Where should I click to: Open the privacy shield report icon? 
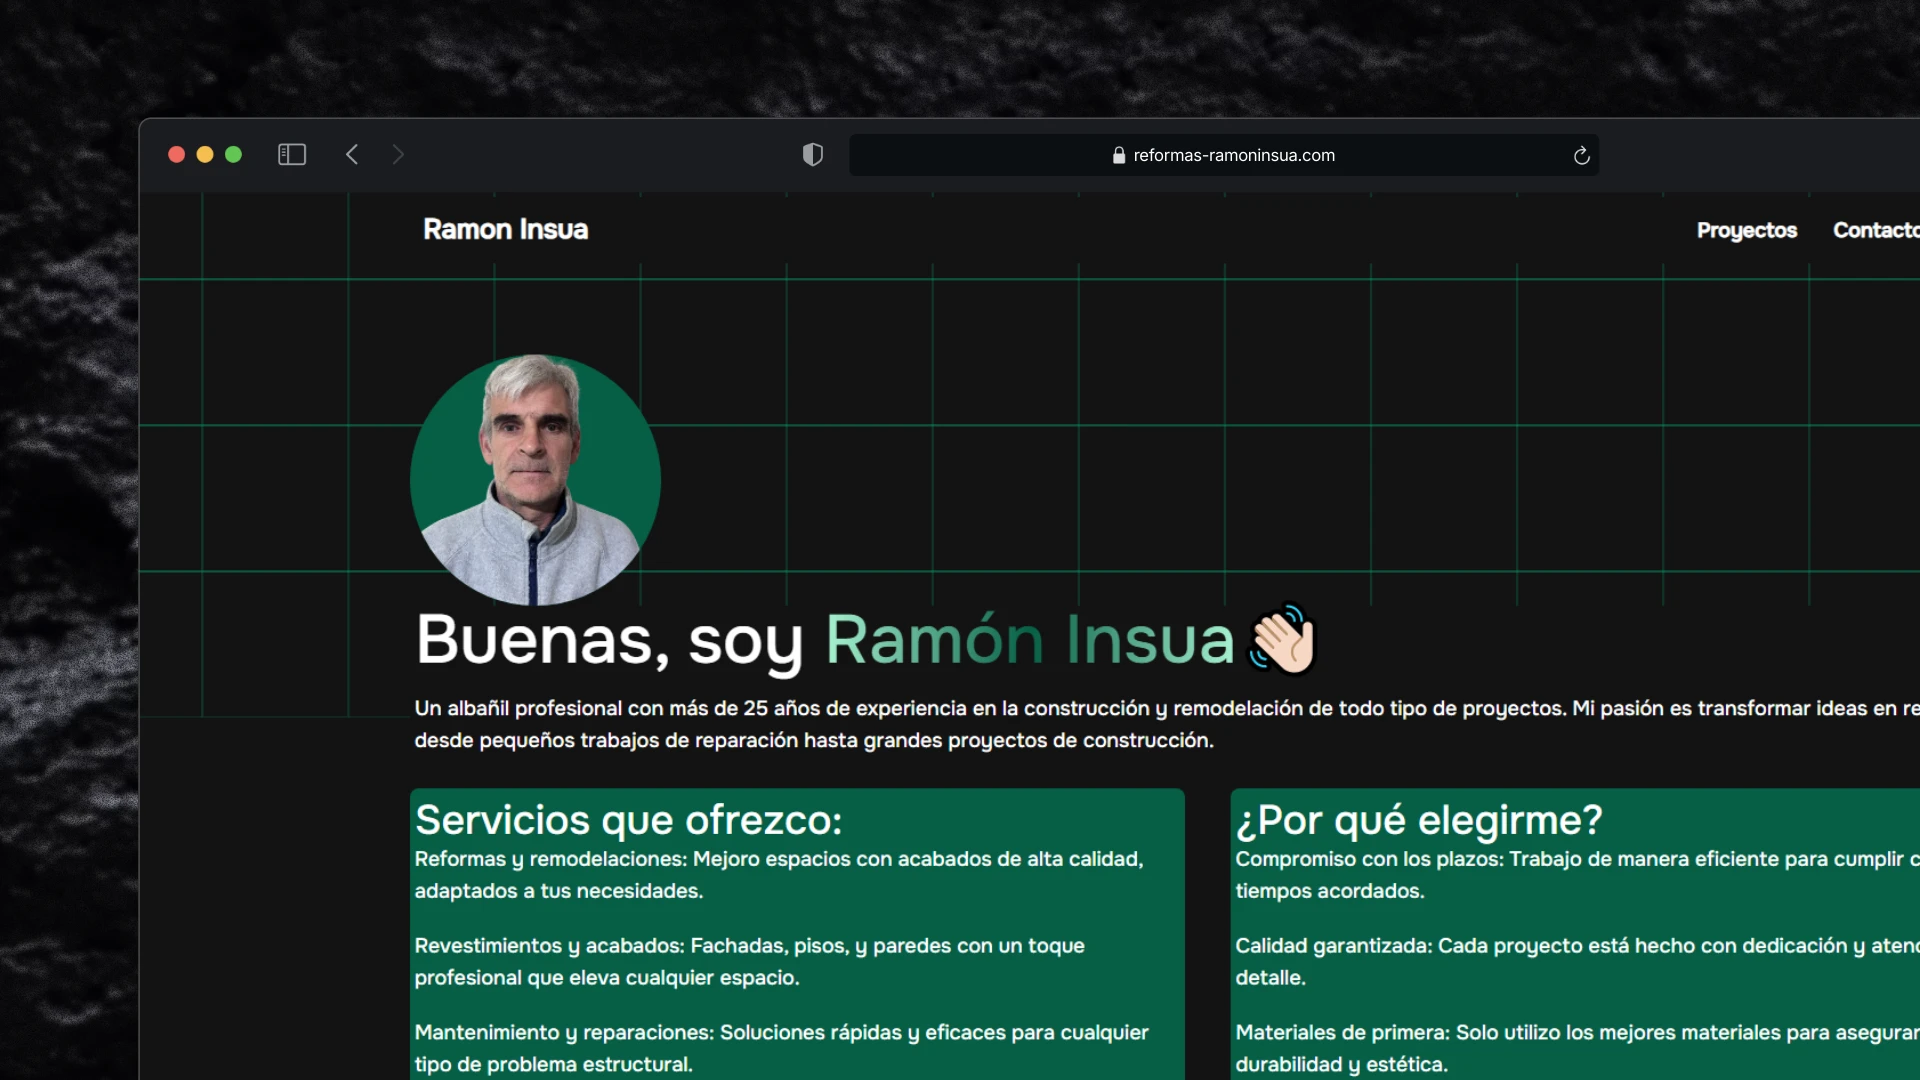coord(813,154)
